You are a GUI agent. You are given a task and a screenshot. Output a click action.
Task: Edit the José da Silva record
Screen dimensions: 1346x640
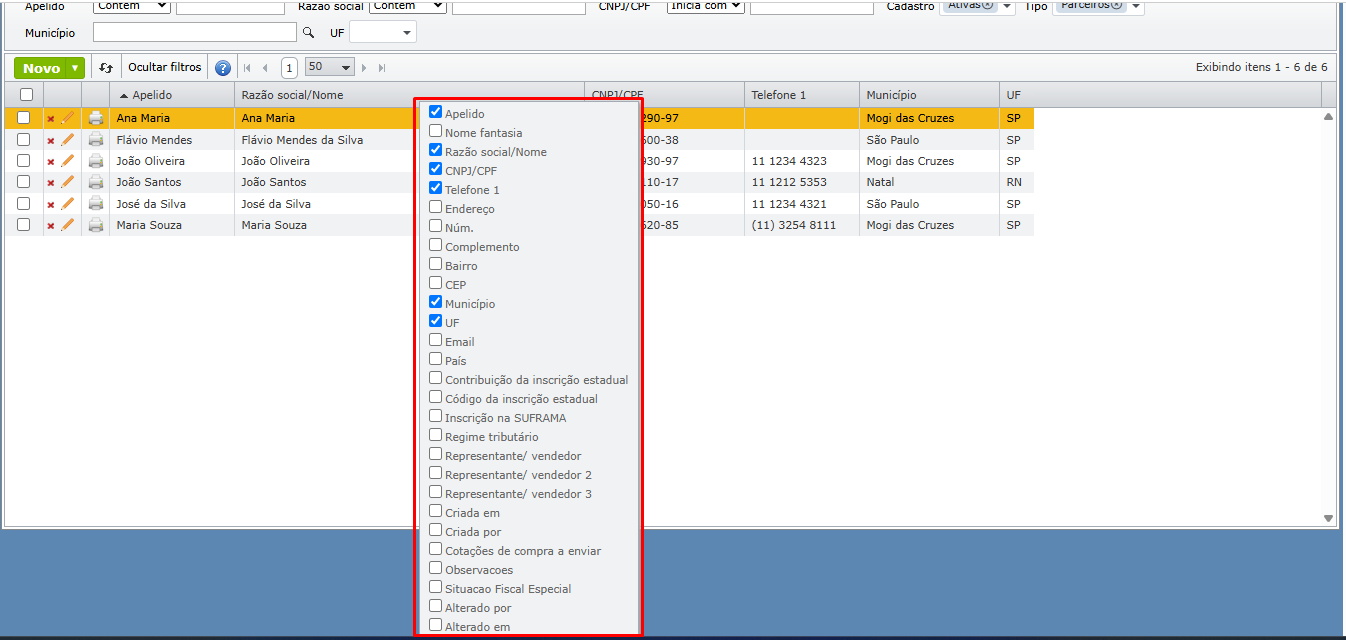coord(68,204)
